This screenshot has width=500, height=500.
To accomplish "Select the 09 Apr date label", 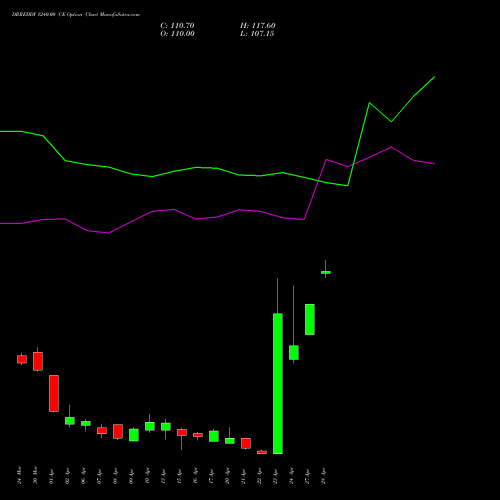I will pyautogui.click(x=131, y=476).
